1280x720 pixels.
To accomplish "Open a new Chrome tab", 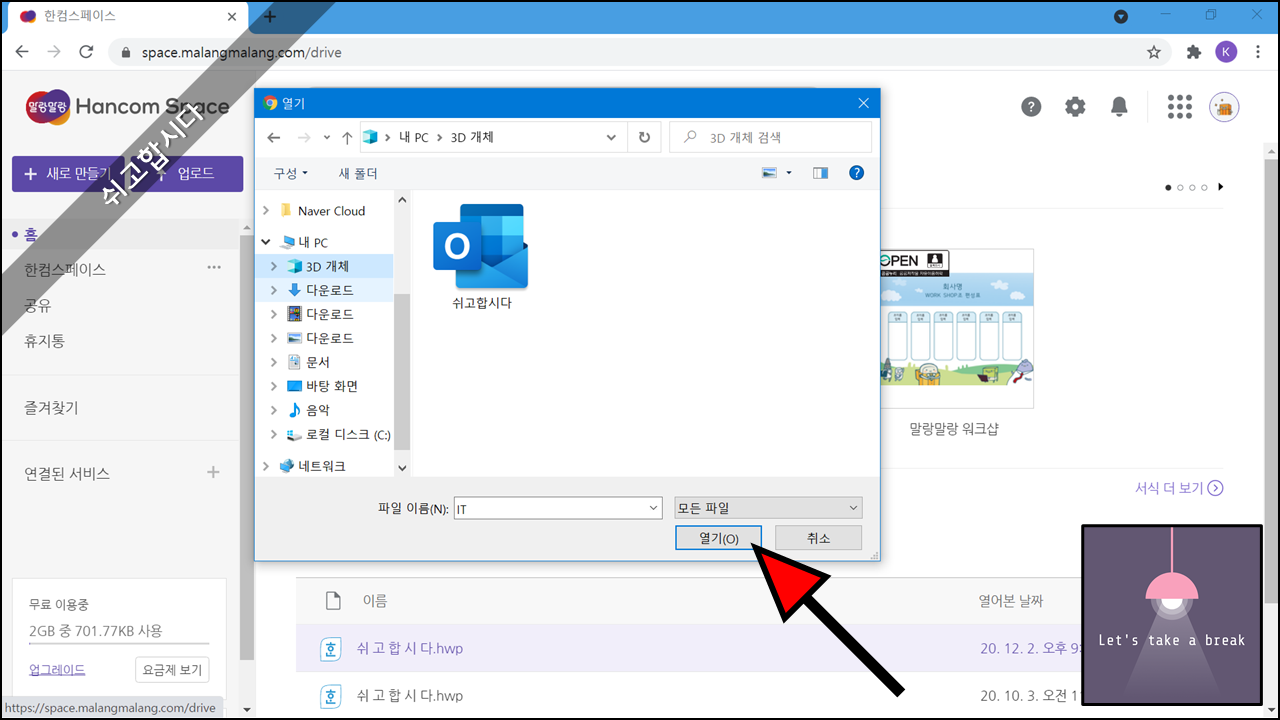I will 270,17.
